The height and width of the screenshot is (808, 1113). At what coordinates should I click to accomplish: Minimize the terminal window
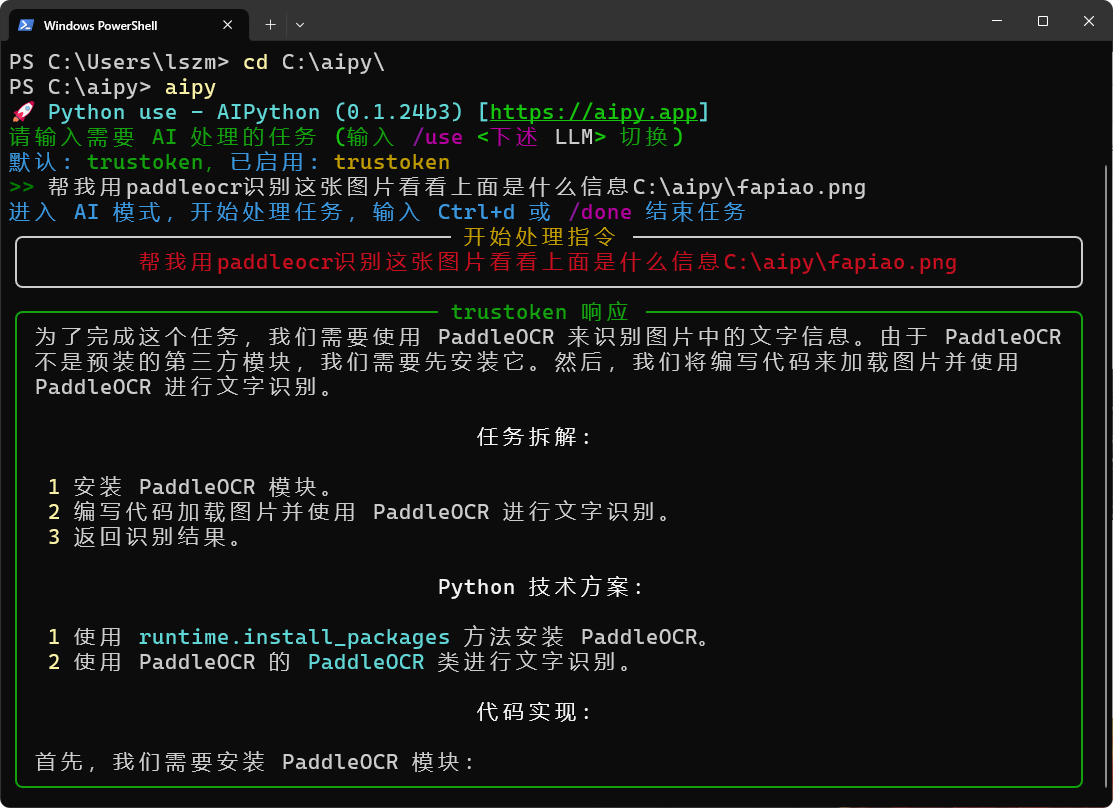(997, 21)
